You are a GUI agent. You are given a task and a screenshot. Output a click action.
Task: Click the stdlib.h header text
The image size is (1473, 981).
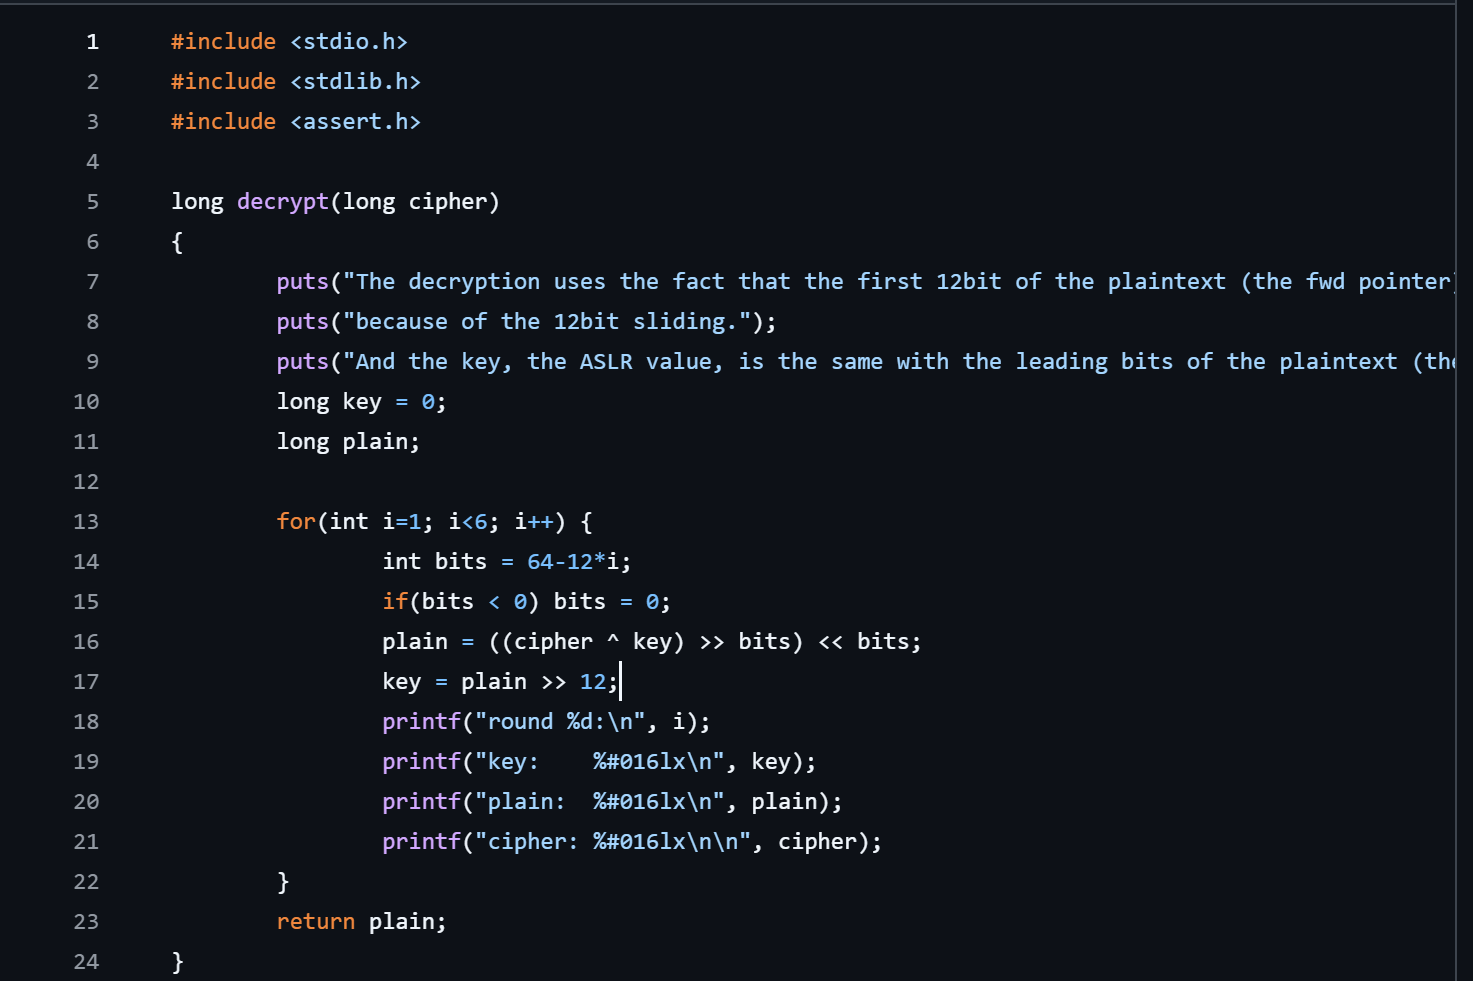355,82
